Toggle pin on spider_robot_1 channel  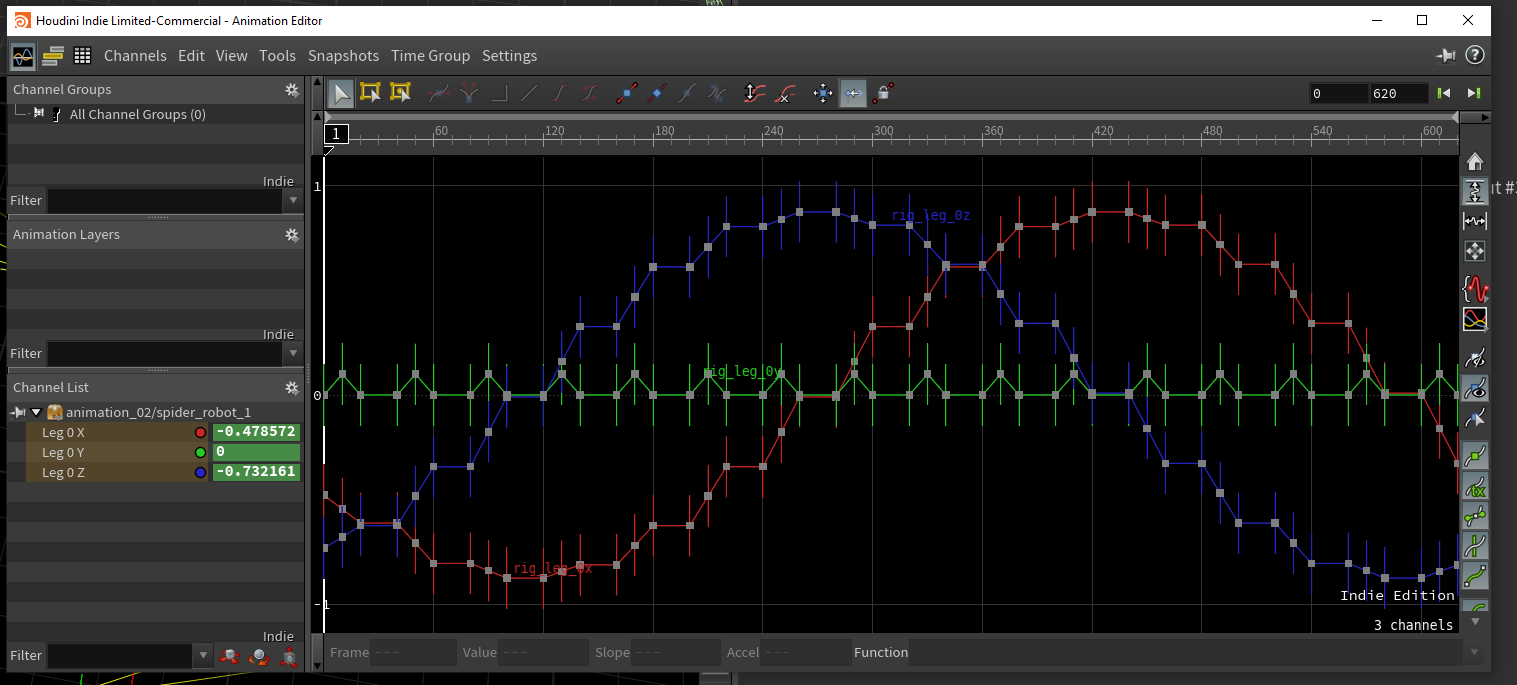click(18, 412)
